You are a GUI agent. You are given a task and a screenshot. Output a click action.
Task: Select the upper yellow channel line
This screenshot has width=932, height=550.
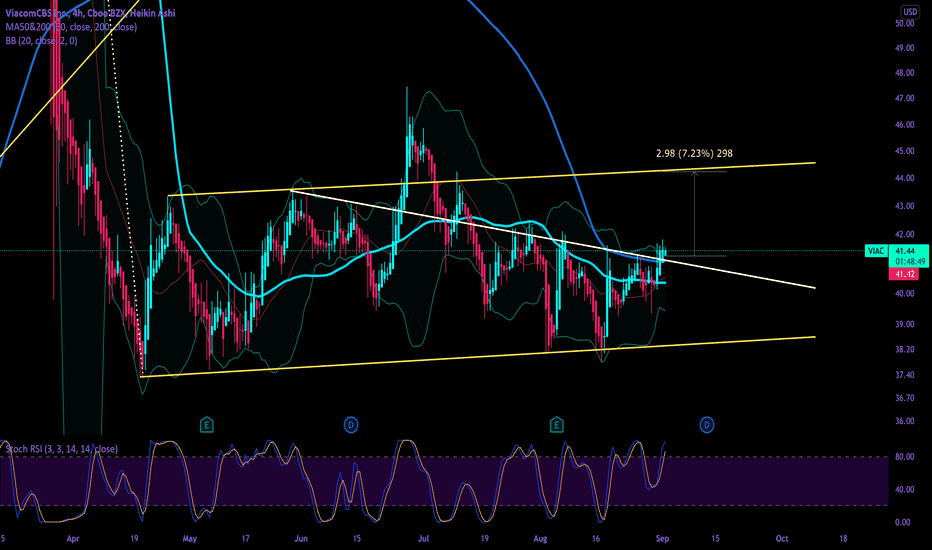click(x=492, y=179)
